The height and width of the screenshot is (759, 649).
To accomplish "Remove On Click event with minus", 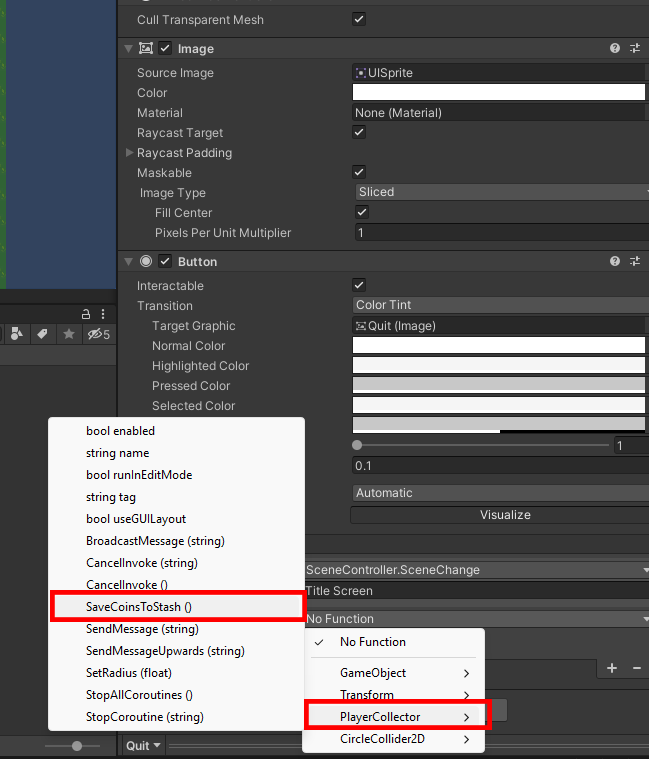I will pos(637,668).
